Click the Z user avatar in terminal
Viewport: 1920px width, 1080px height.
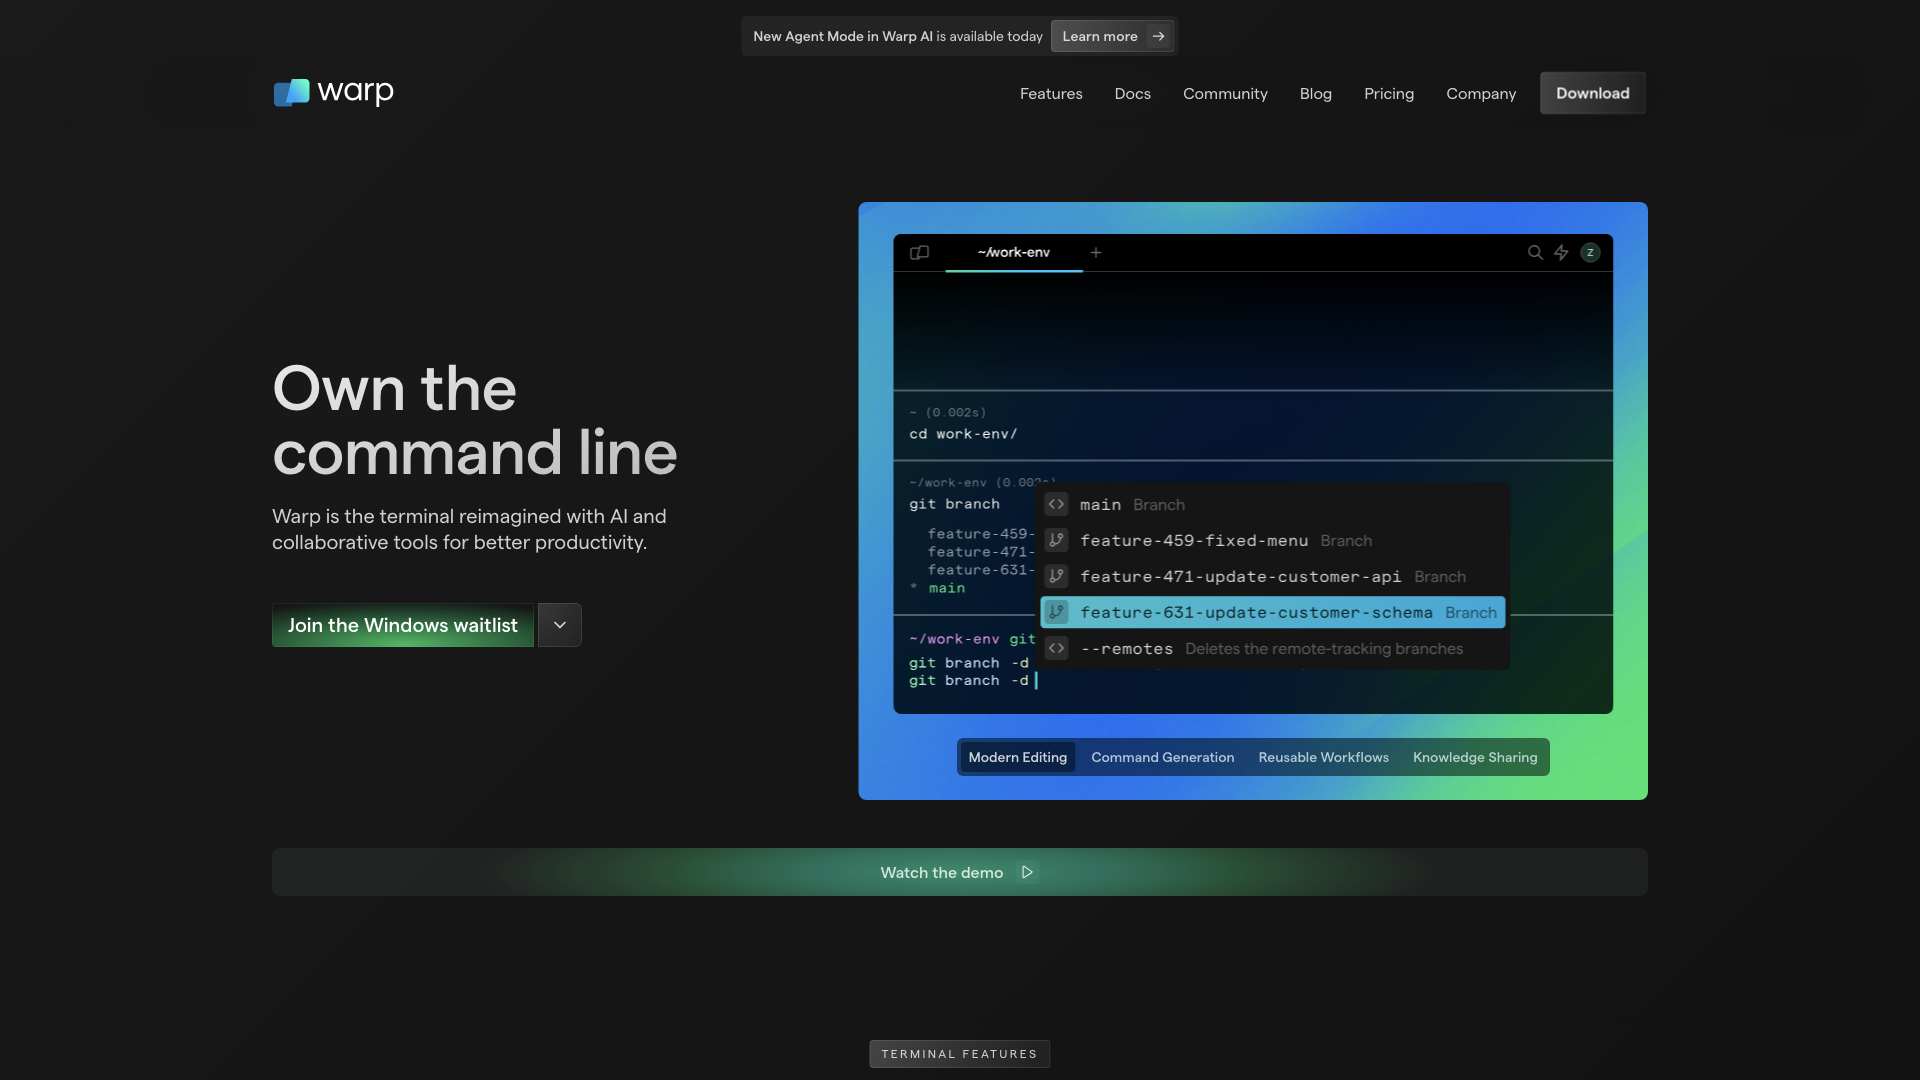coord(1590,253)
